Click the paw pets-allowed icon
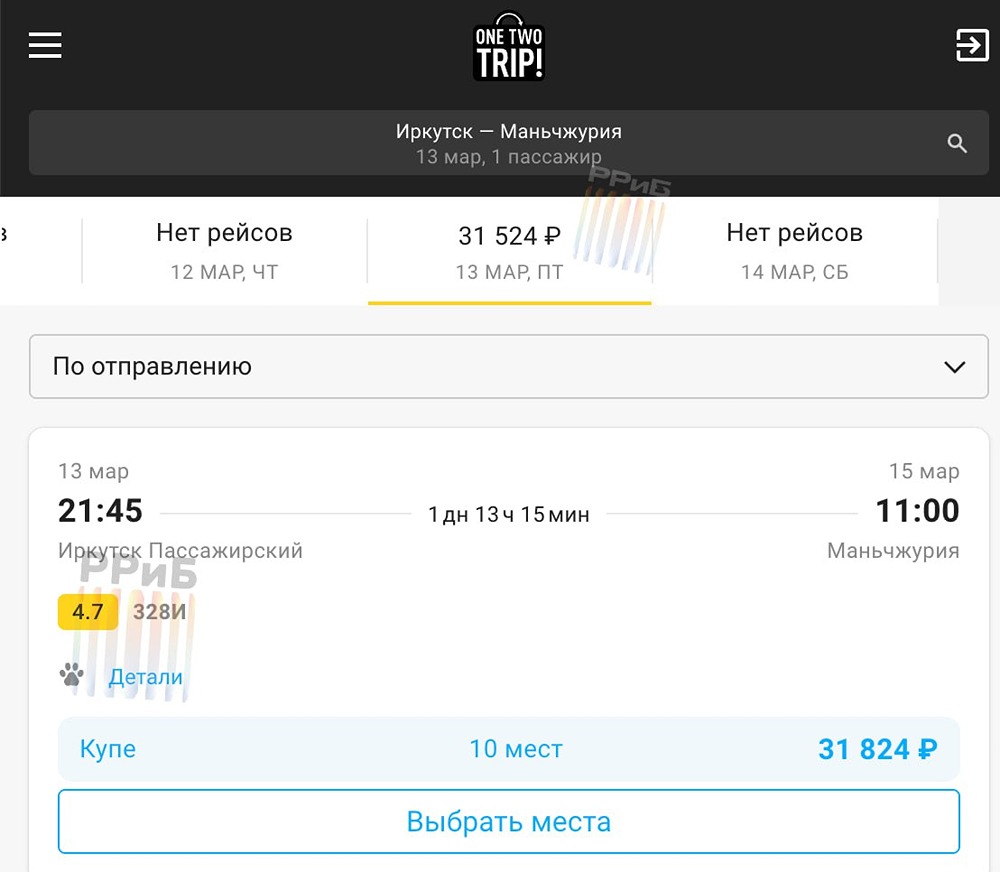 pyautogui.click(x=71, y=675)
